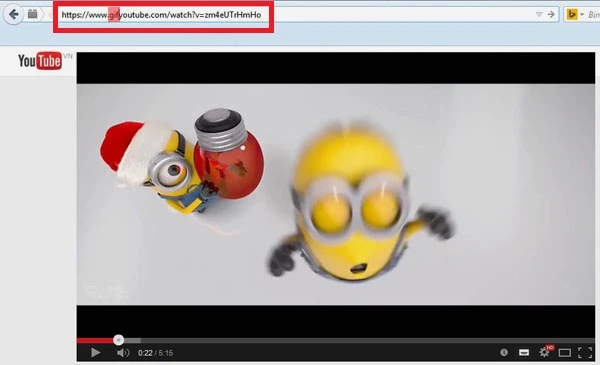Enter fullscreen video mode
The image size is (600, 365).
pyautogui.click(x=585, y=352)
